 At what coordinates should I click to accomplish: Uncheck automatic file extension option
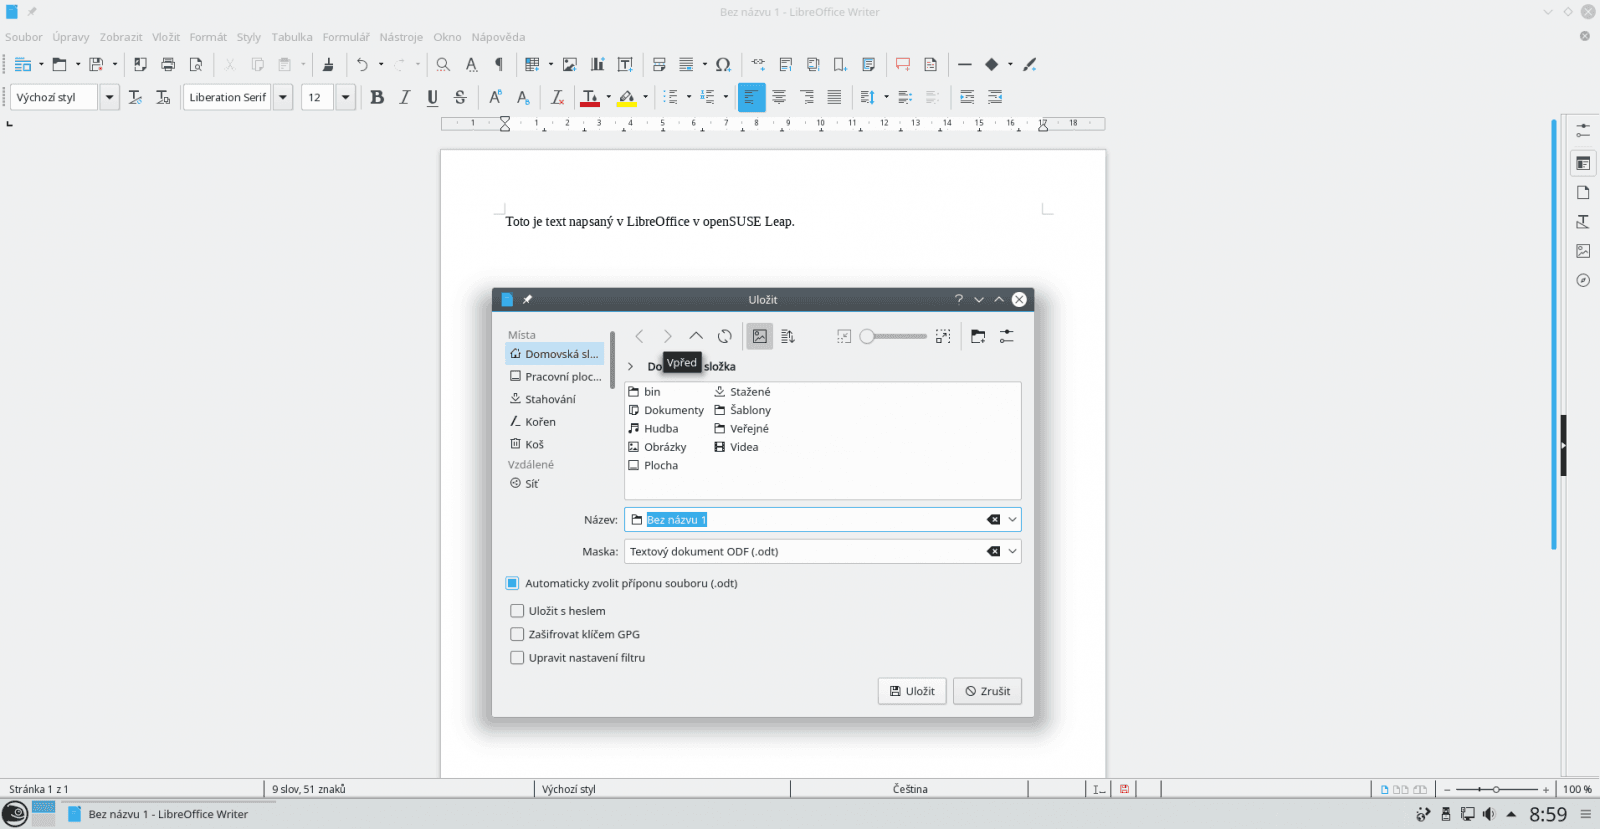(512, 583)
